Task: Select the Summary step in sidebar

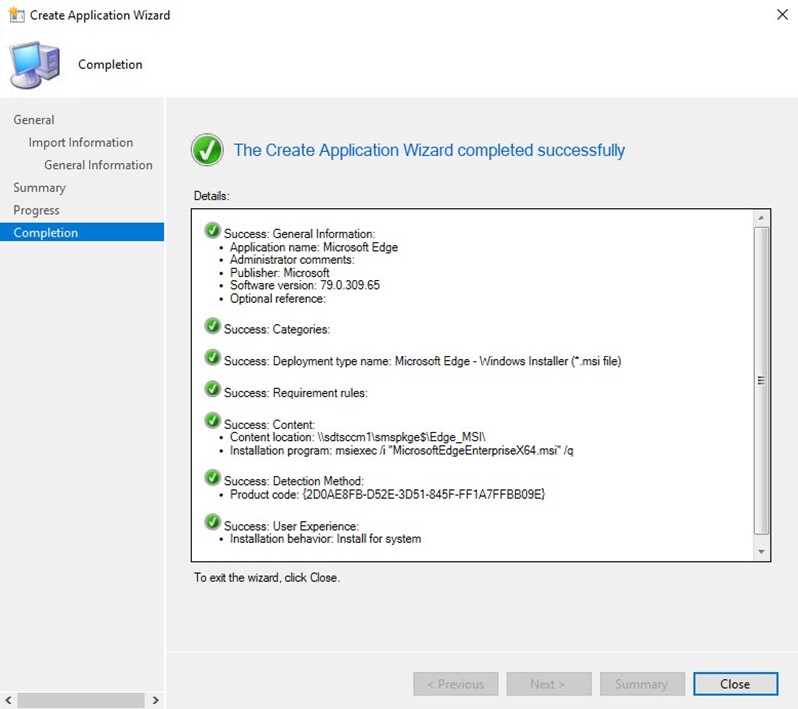Action: (39, 187)
